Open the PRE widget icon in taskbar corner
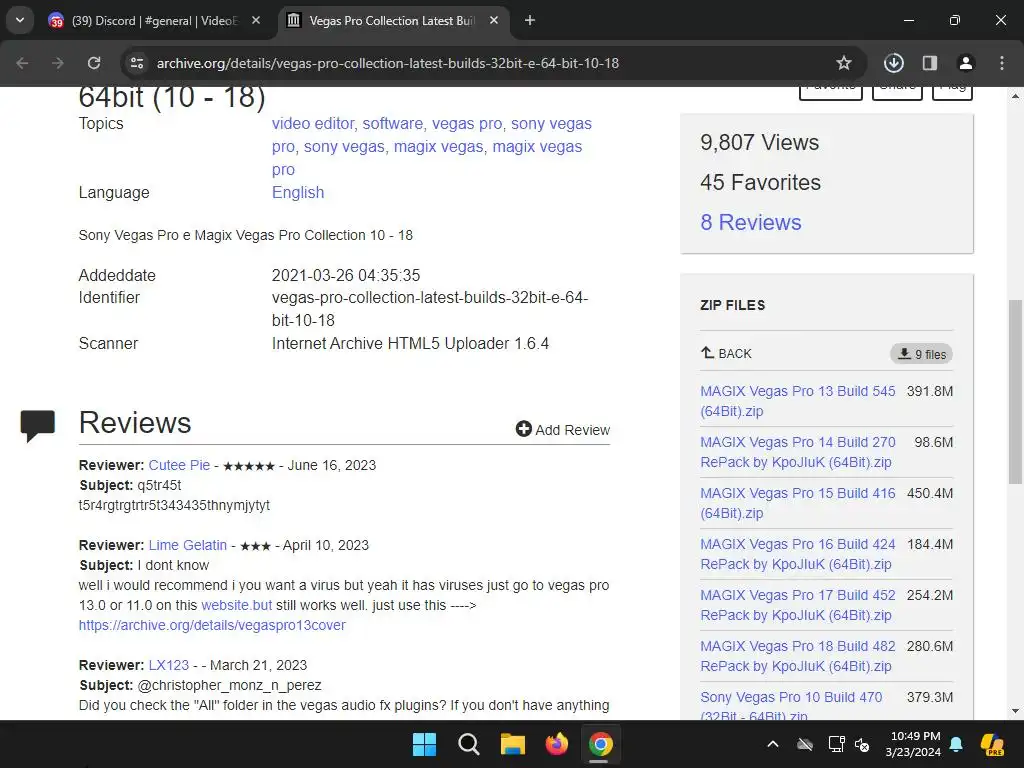1024x768 pixels. click(x=993, y=744)
